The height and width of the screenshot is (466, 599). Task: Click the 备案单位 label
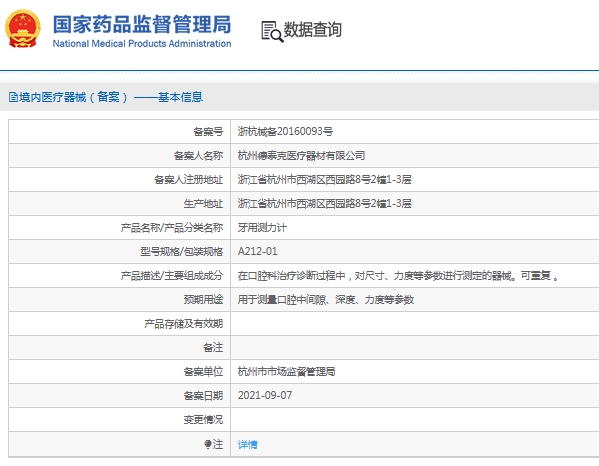203,372
